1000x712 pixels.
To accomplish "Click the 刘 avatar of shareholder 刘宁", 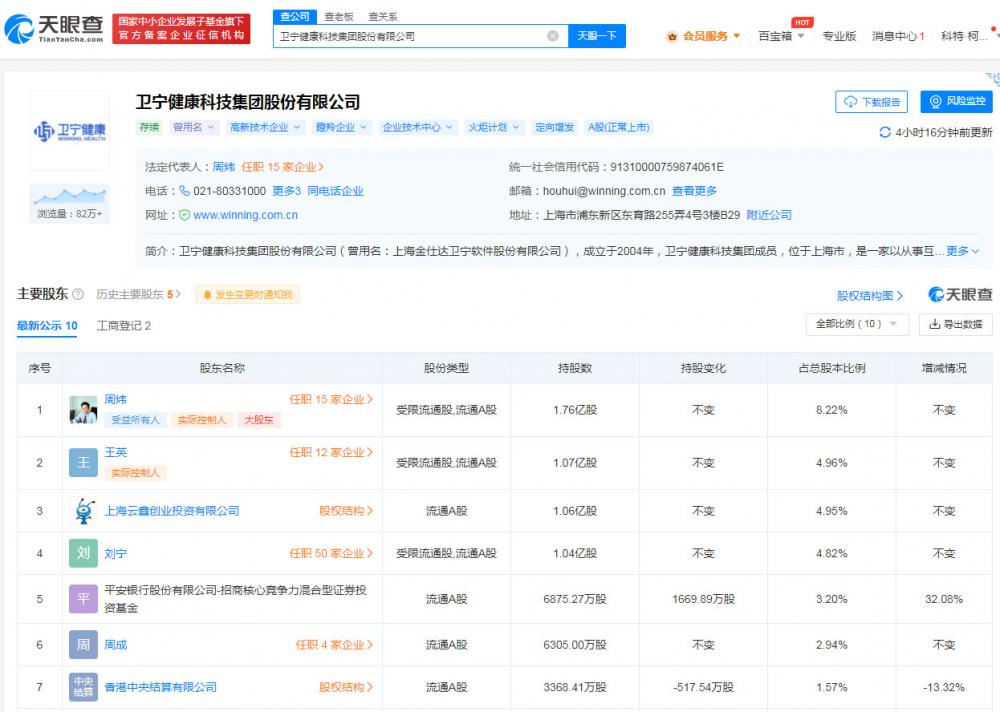I will (84, 553).
